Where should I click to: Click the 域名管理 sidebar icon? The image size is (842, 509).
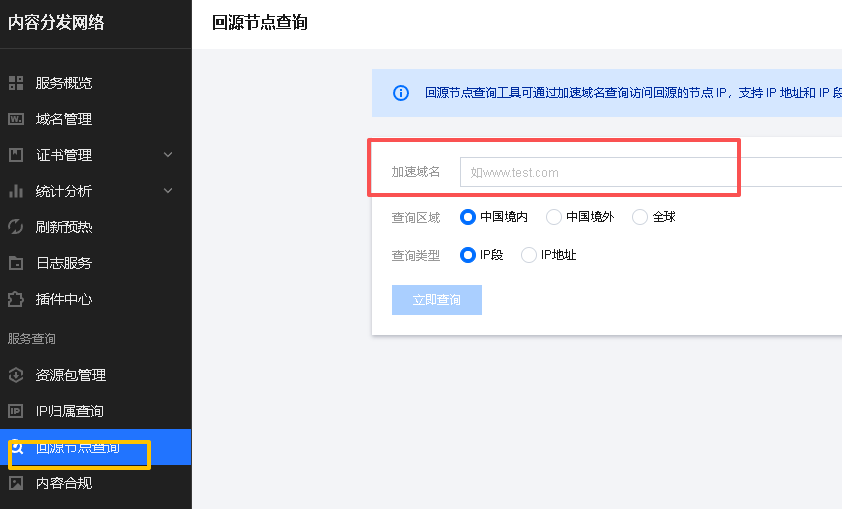click(x=16, y=119)
